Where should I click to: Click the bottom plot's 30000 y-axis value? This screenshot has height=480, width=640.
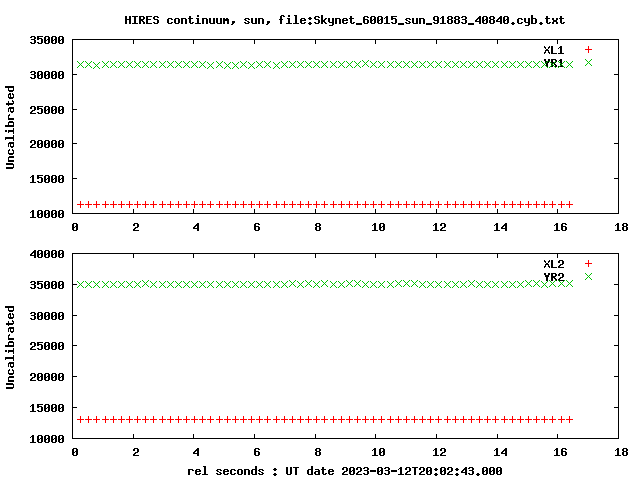[x=47, y=316]
